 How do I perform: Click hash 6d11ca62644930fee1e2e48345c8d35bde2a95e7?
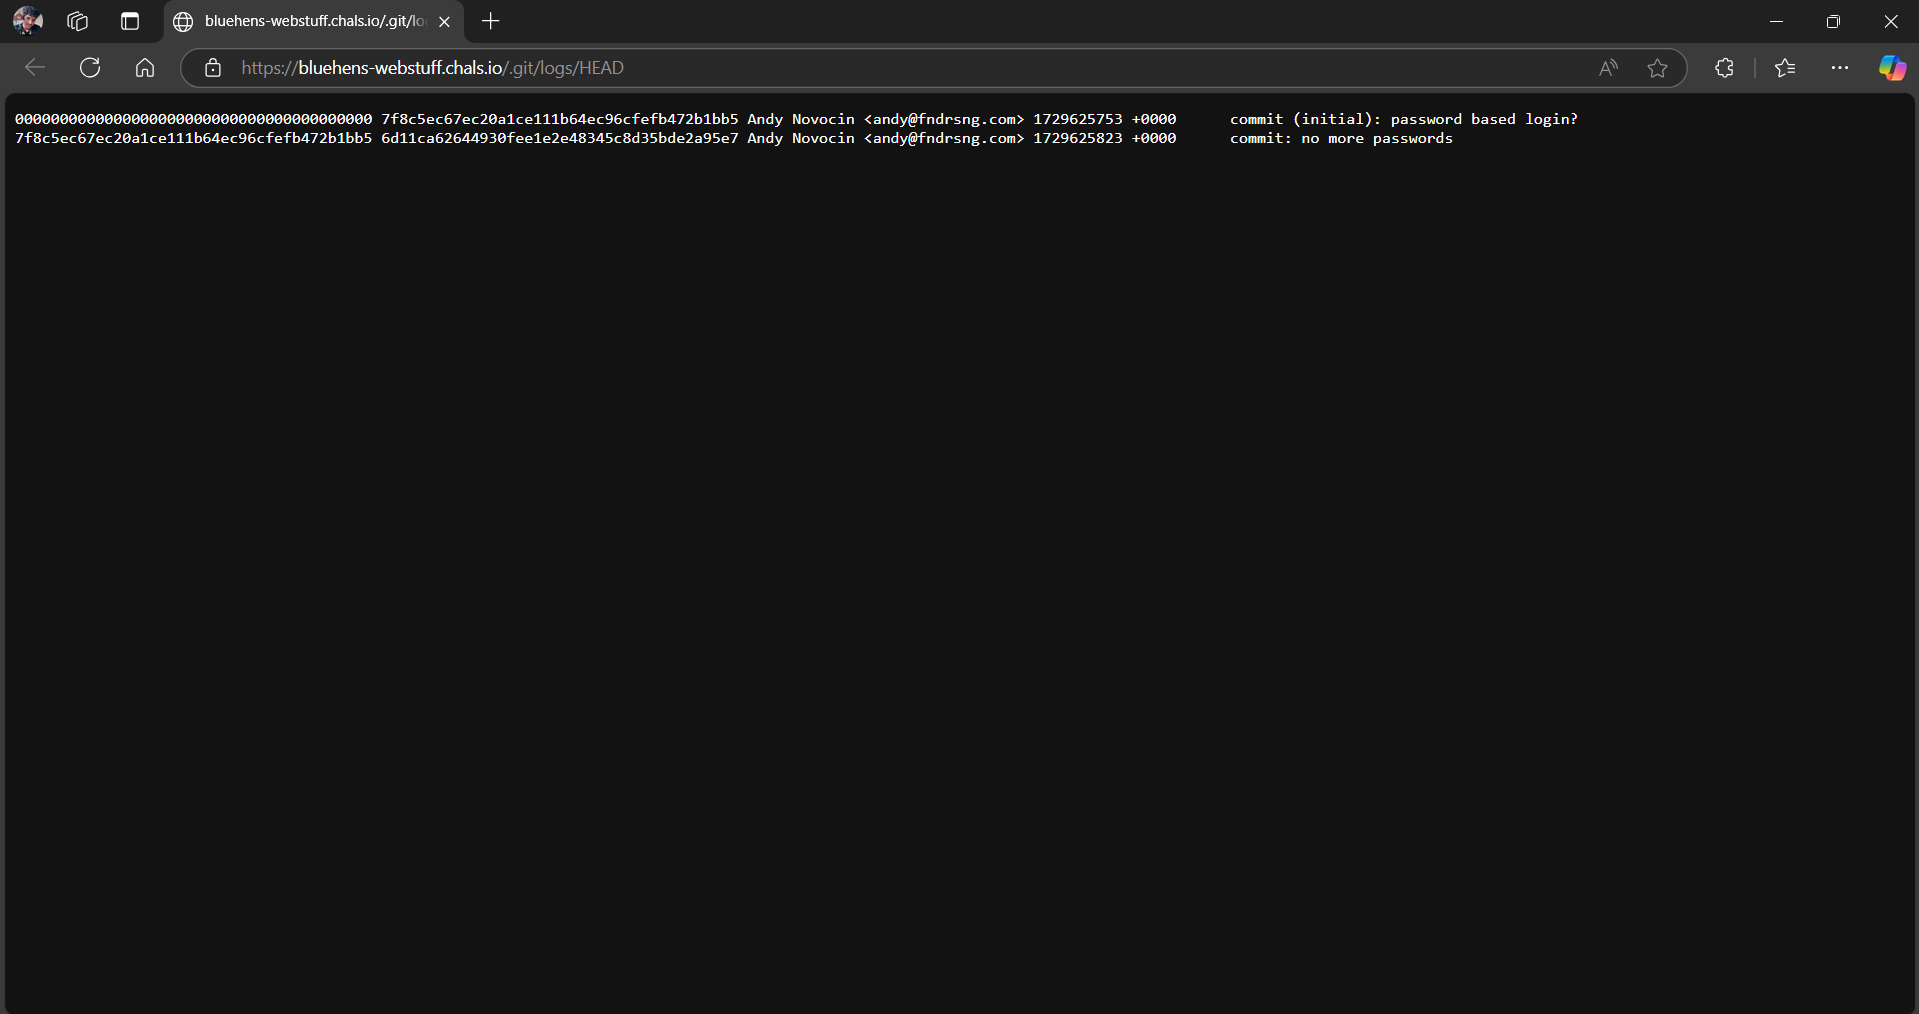click(559, 138)
